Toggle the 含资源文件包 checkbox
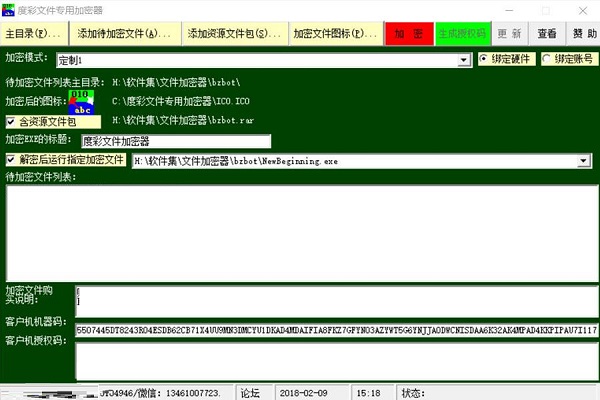This screenshot has width=600, height=400. (x=11, y=121)
